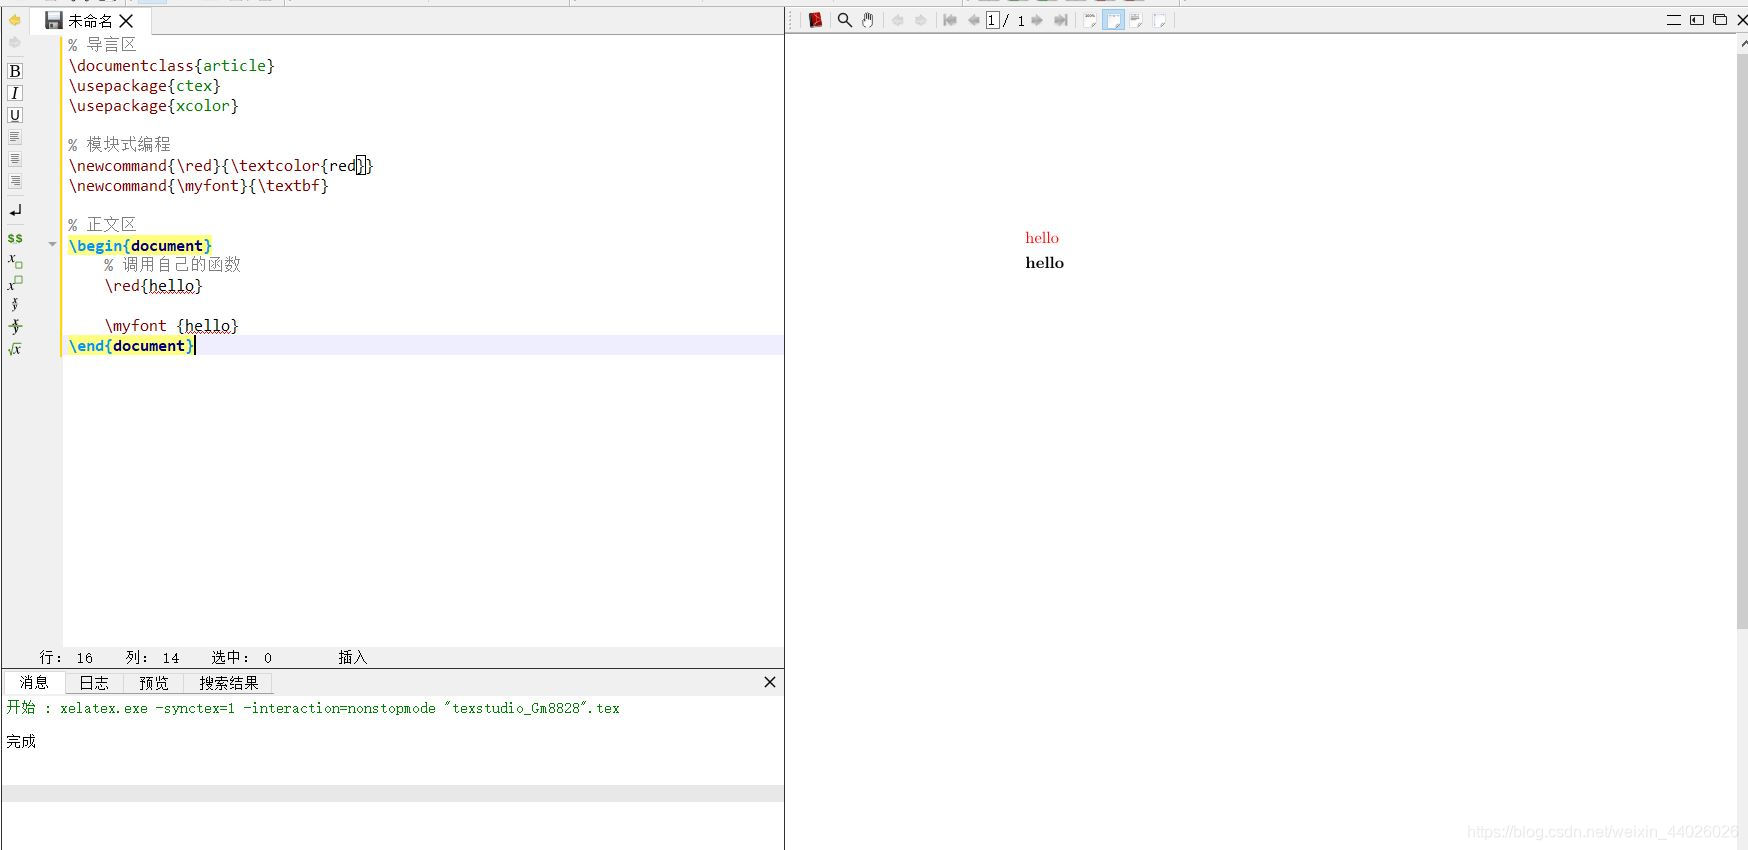
Task: Click the horizontal scrollbar under messages panel
Action: pos(393,793)
